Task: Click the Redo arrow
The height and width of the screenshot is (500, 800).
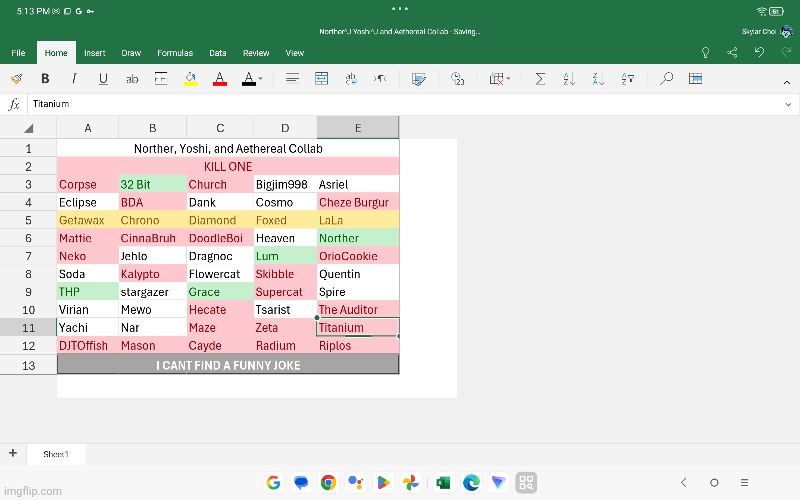Action: point(786,52)
